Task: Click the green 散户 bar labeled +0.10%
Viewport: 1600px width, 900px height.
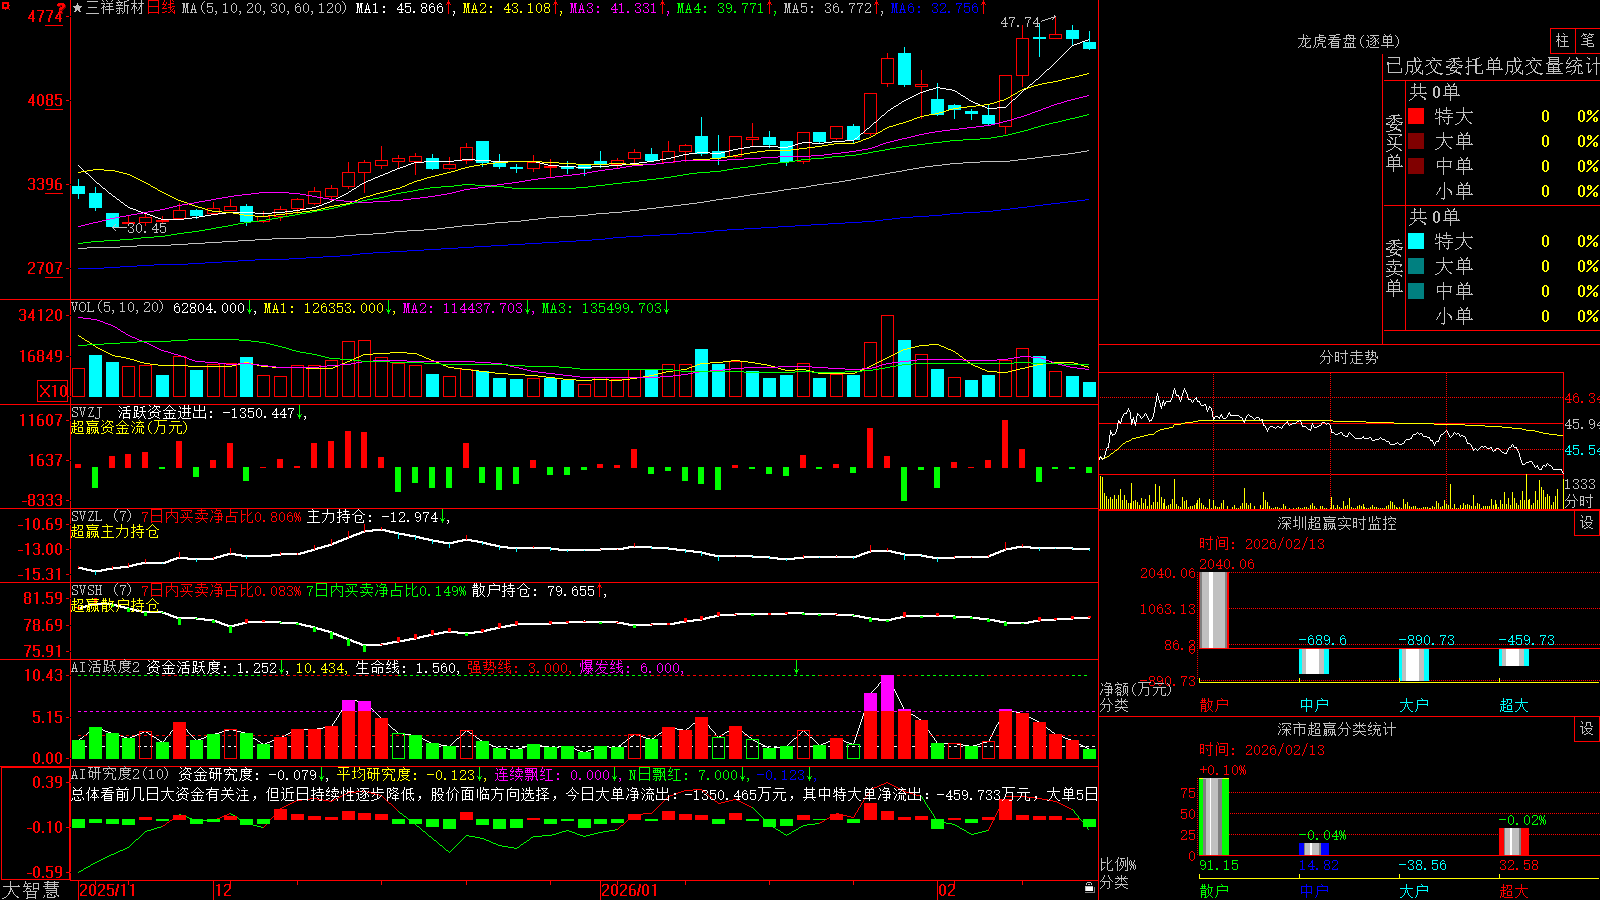Action: point(1214,817)
